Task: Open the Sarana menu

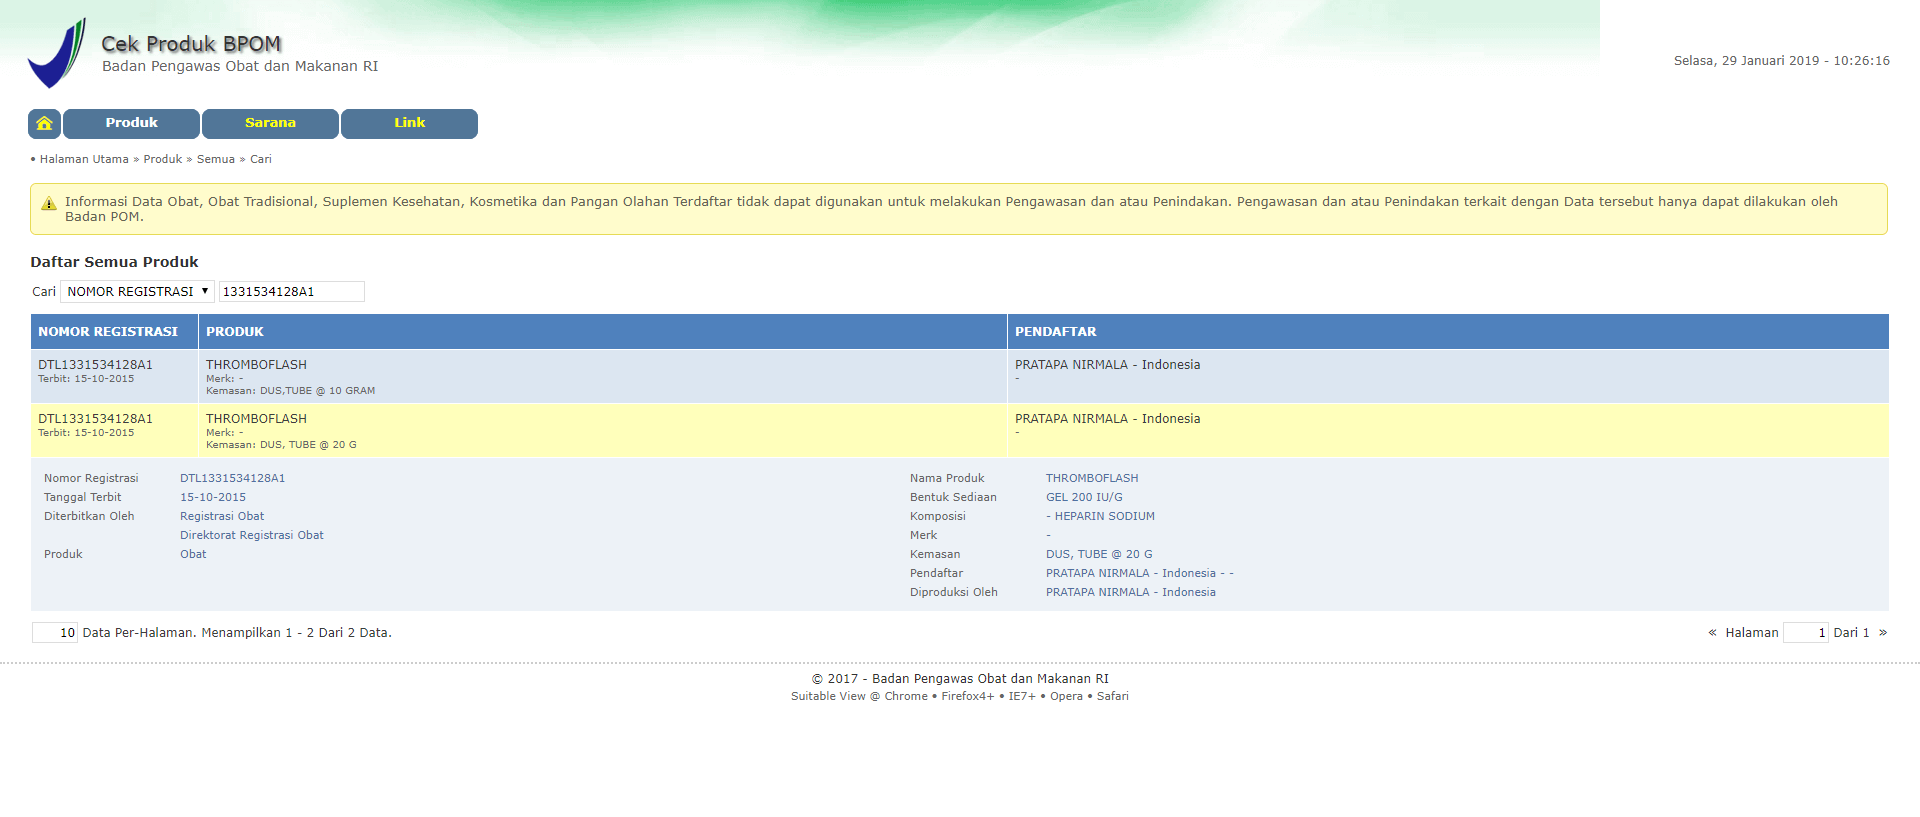Action: click(x=270, y=123)
